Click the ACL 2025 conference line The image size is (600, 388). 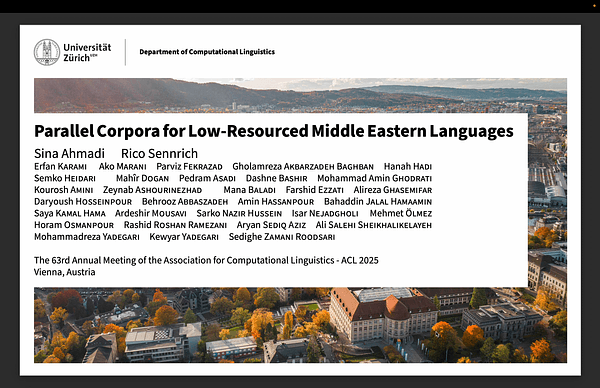(206, 260)
